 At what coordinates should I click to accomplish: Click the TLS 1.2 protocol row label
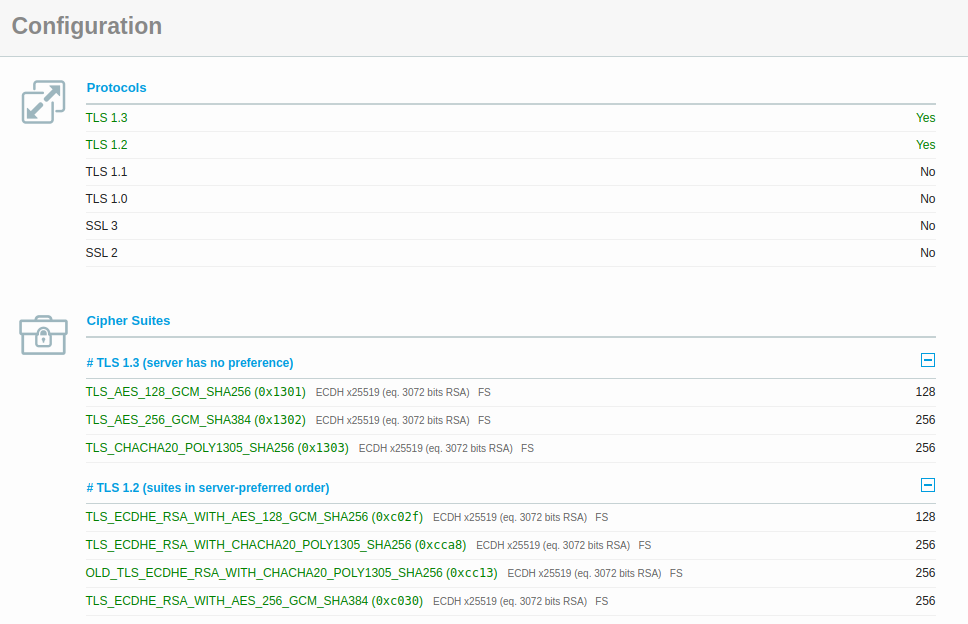pyautogui.click(x=106, y=145)
